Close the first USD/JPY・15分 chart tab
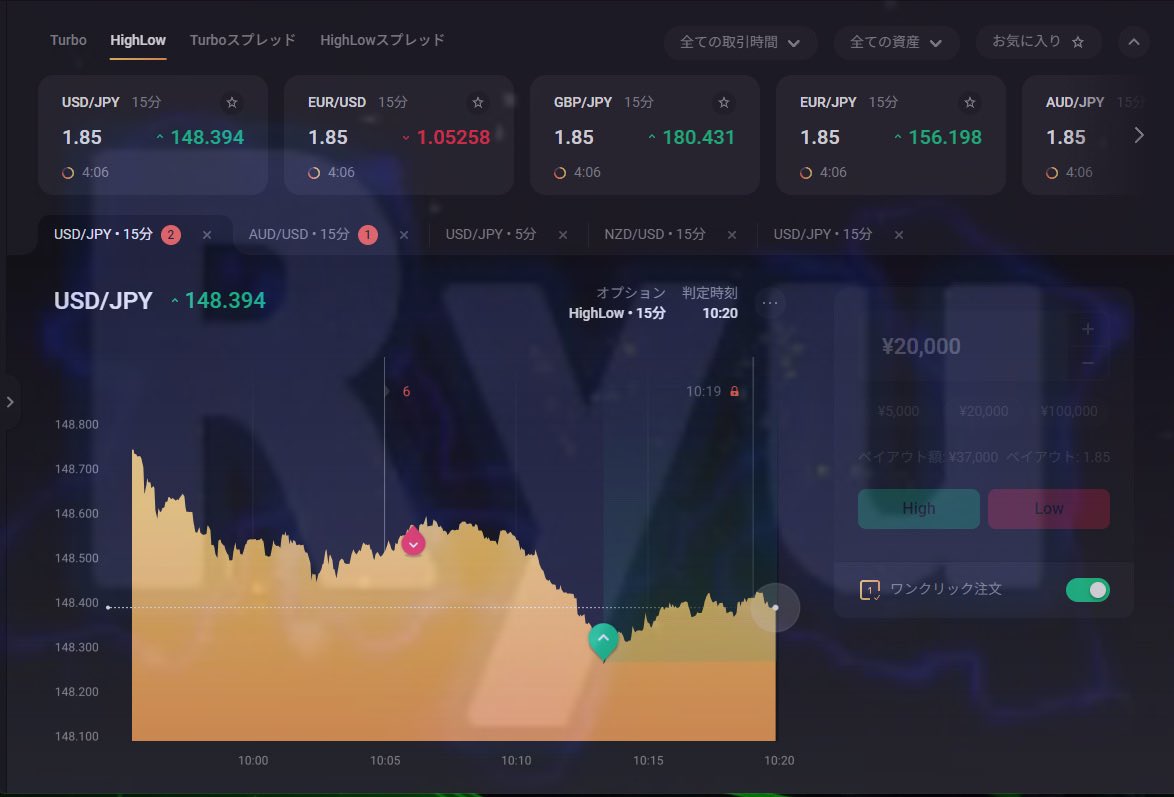Viewport: 1174px width, 797px height. click(x=207, y=235)
